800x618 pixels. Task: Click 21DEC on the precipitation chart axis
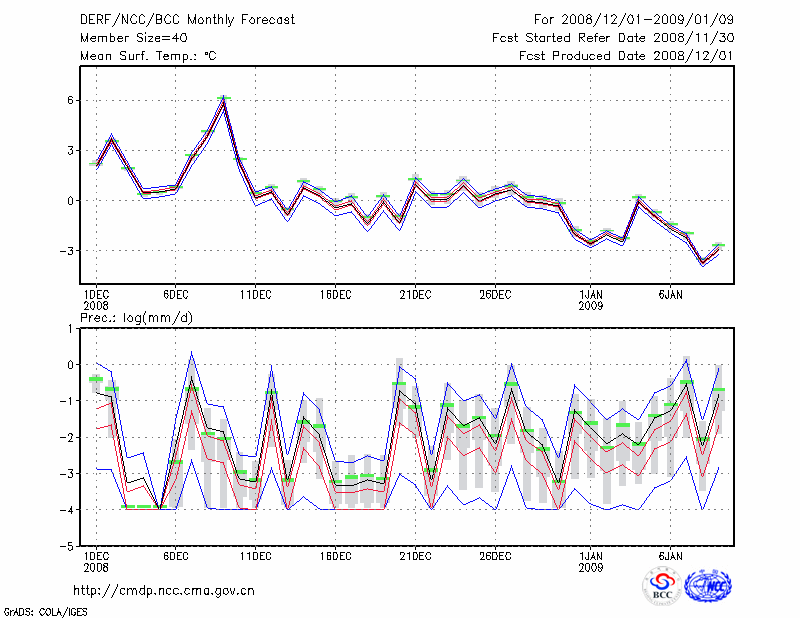tap(415, 555)
